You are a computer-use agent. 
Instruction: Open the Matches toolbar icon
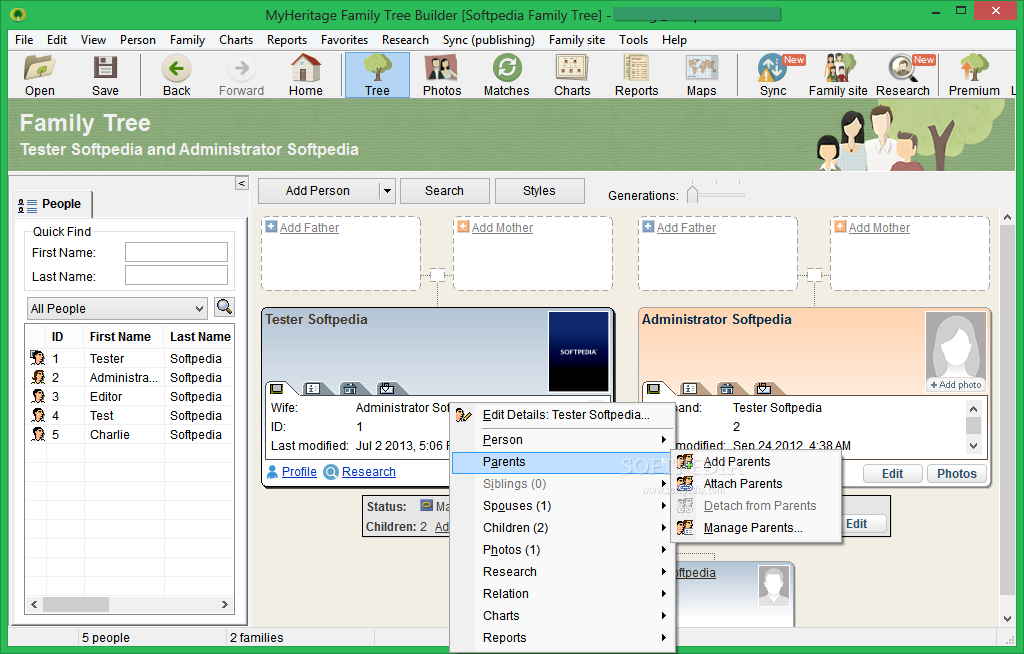tap(507, 69)
